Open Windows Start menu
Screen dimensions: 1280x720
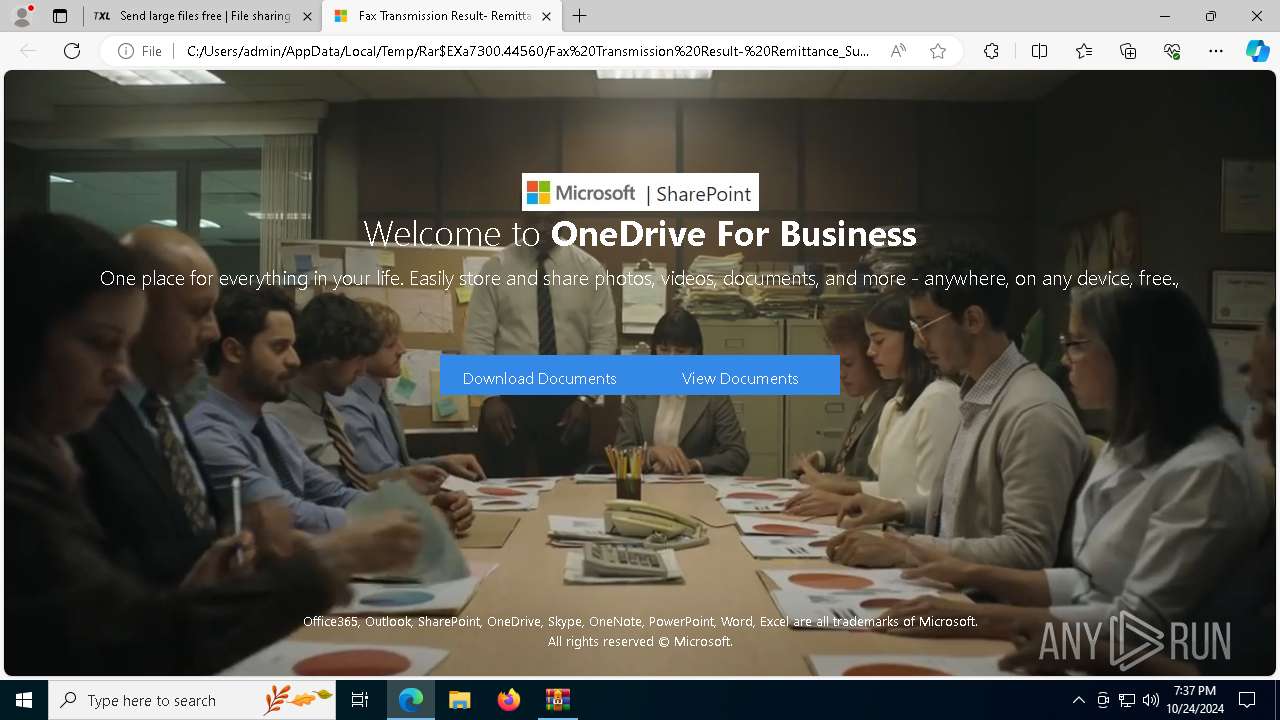[x=24, y=700]
